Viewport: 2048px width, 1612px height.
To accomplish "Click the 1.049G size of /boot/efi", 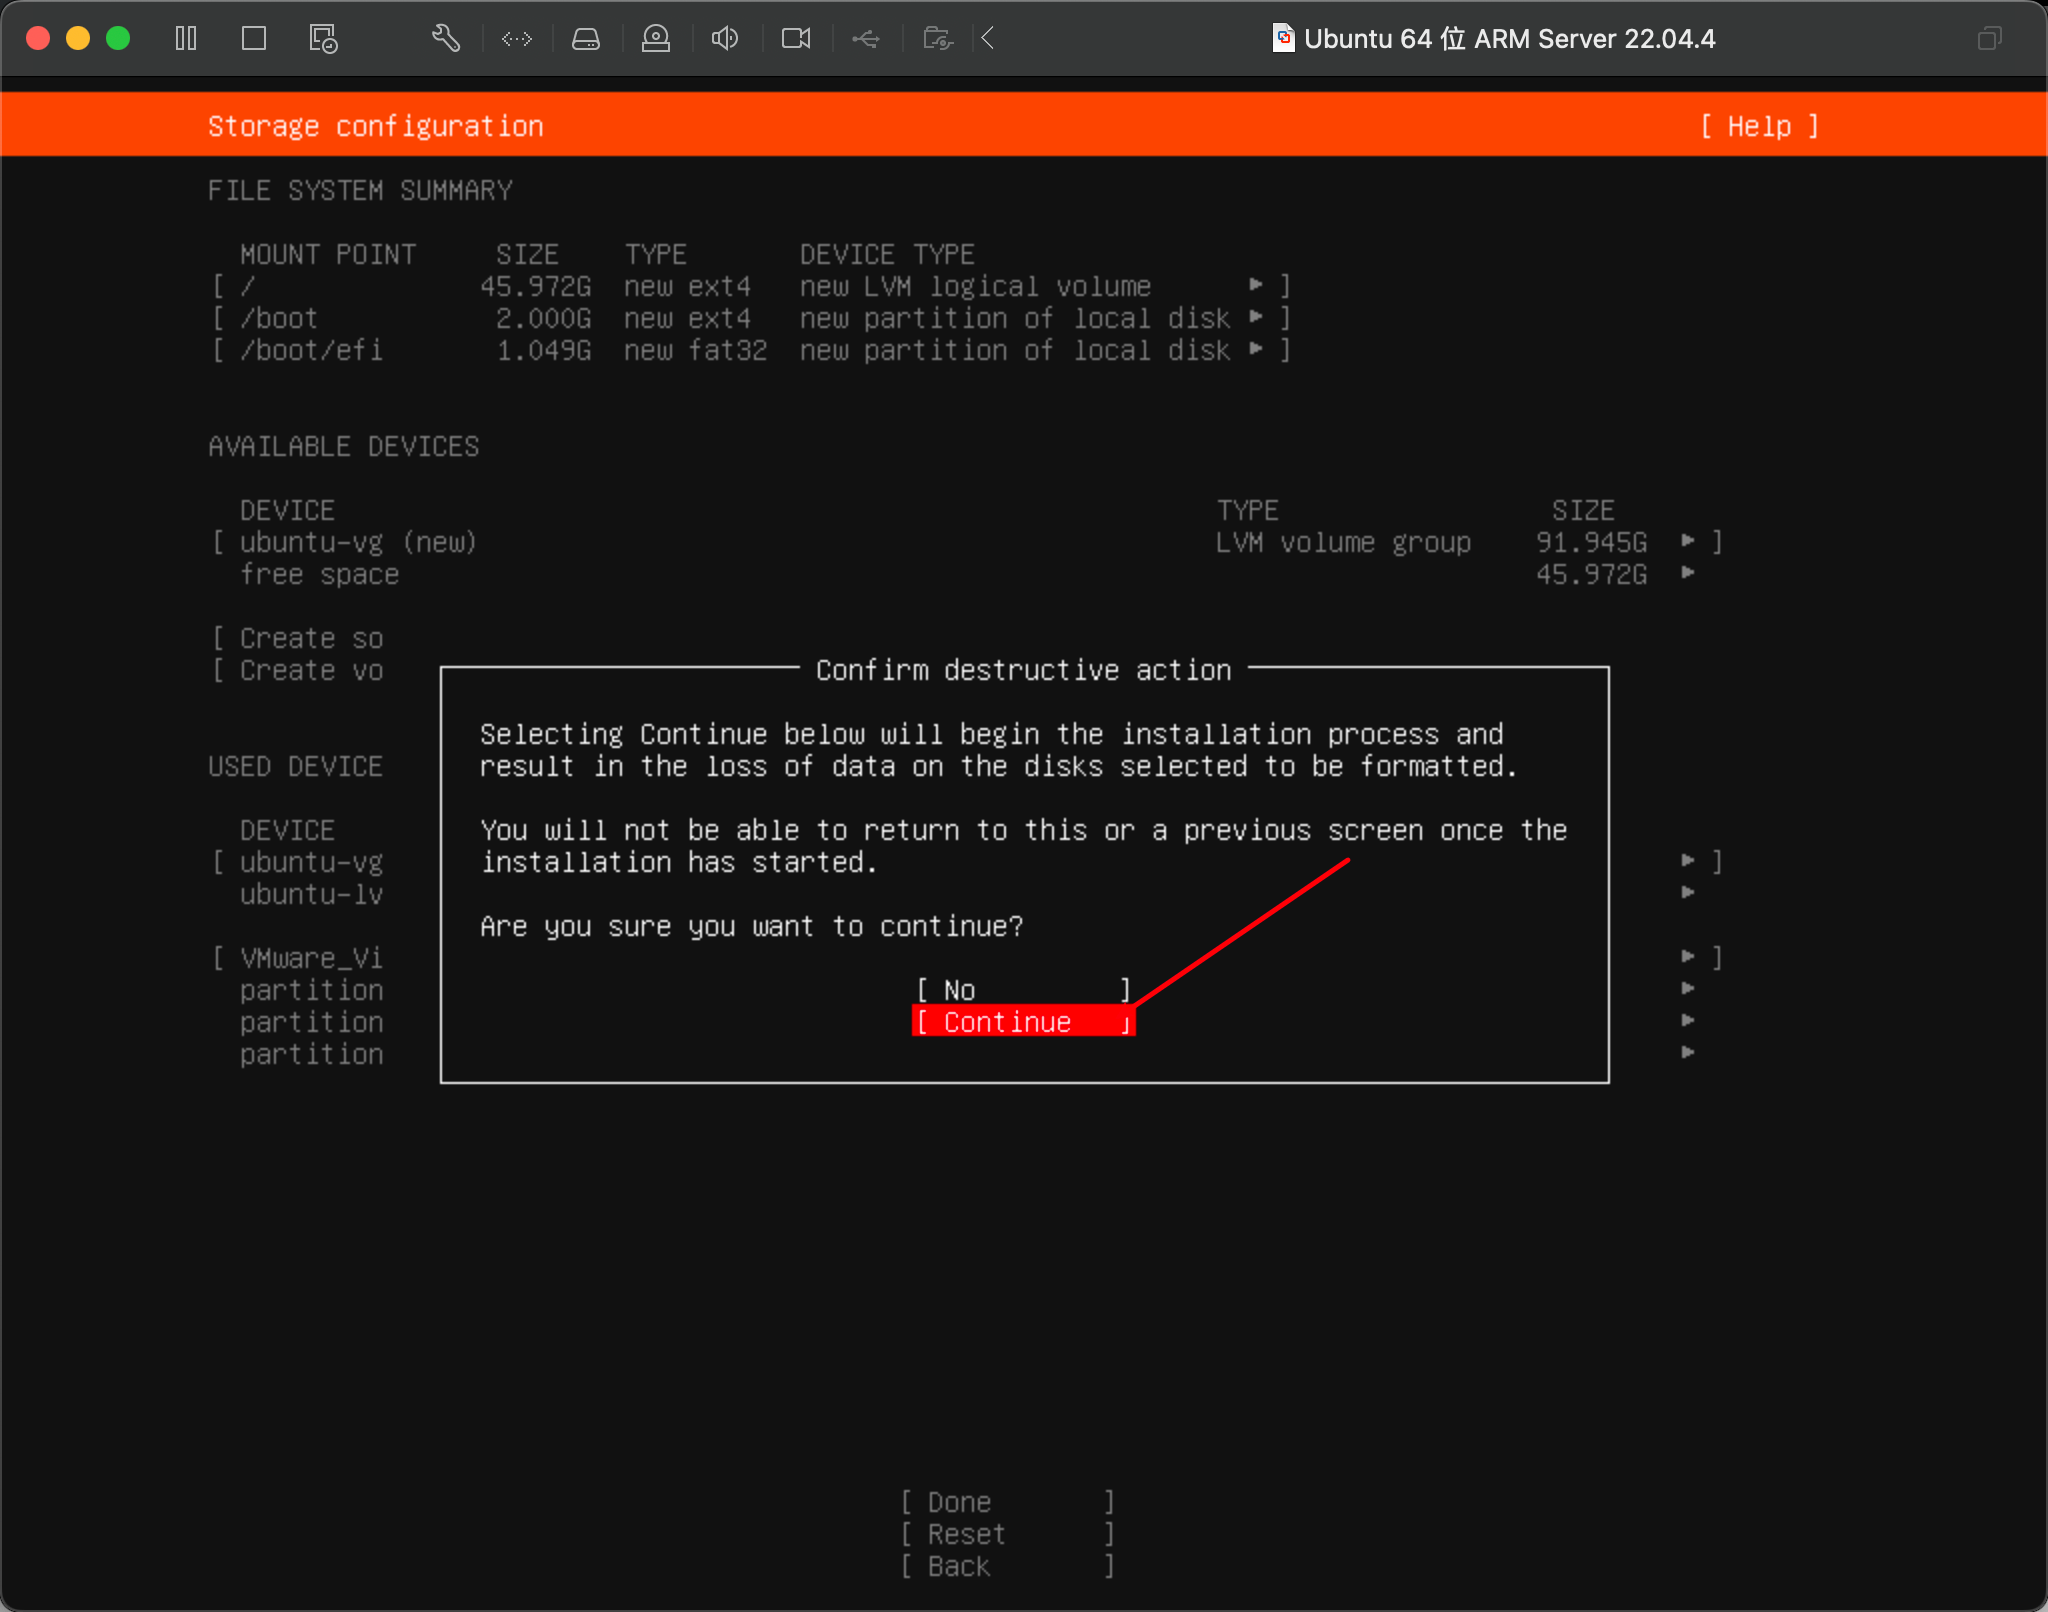I will click(x=543, y=350).
